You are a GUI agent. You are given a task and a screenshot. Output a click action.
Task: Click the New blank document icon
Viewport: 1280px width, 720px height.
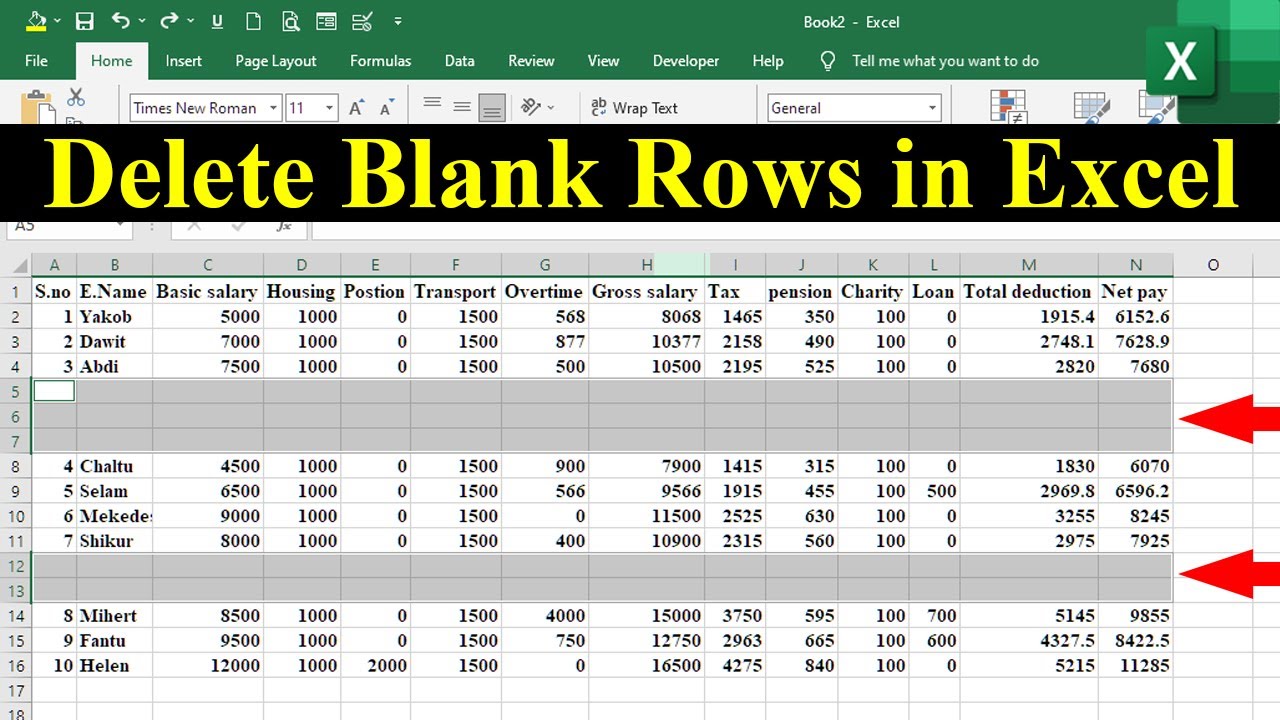(x=254, y=21)
